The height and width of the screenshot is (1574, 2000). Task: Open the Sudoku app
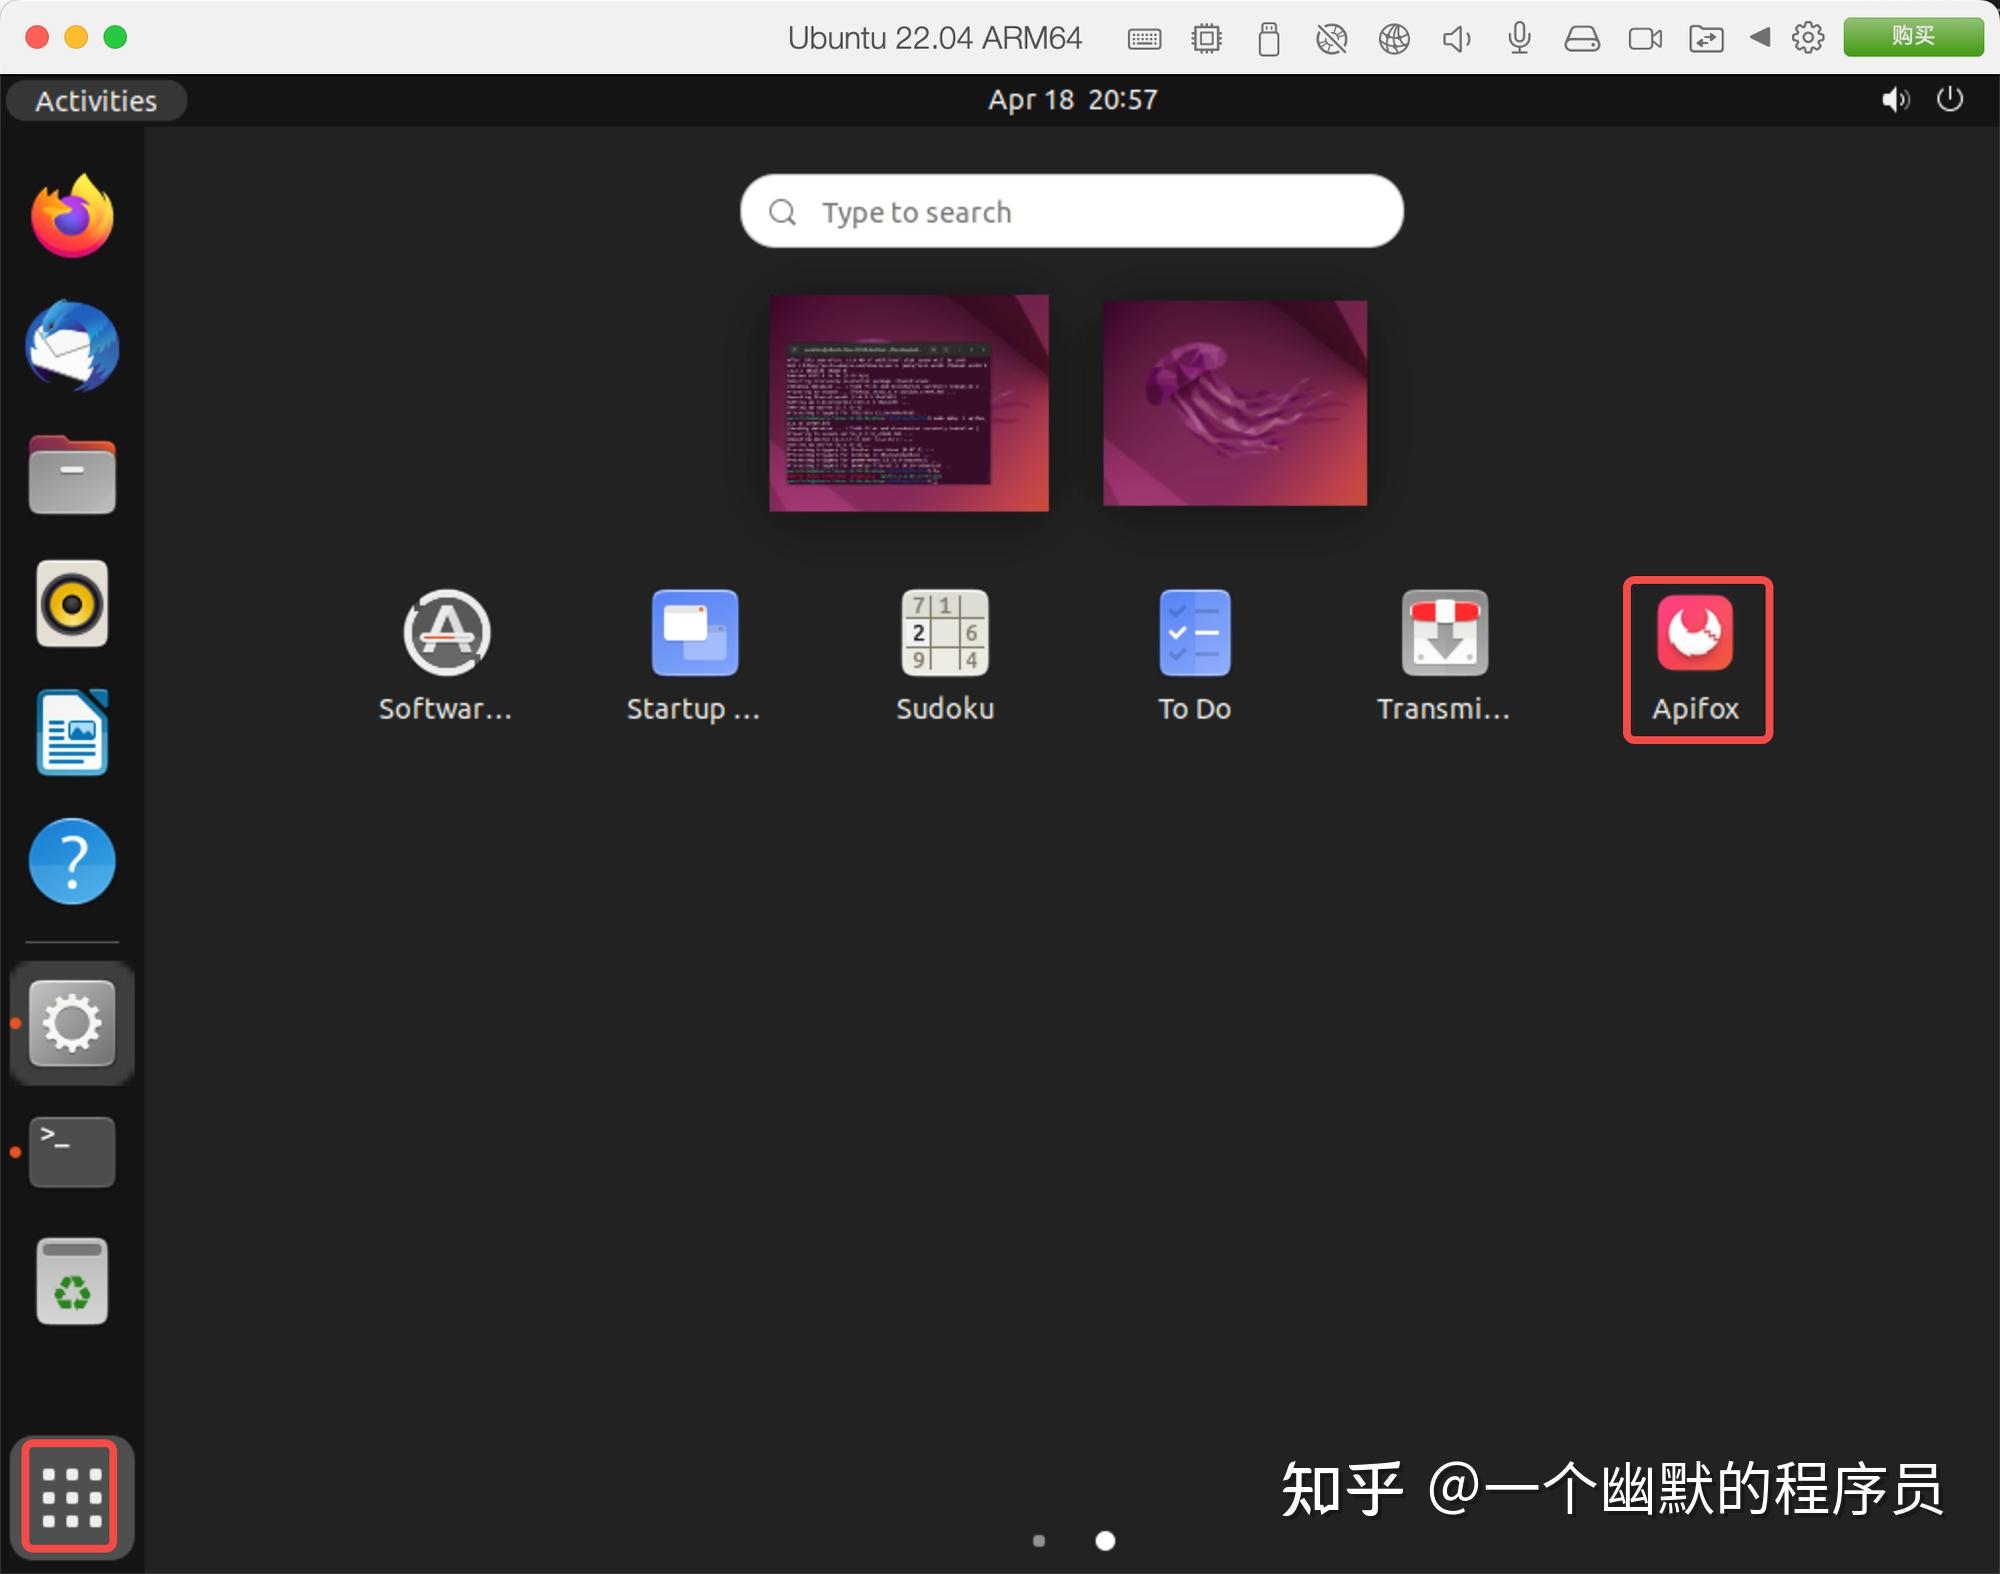point(944,633)
